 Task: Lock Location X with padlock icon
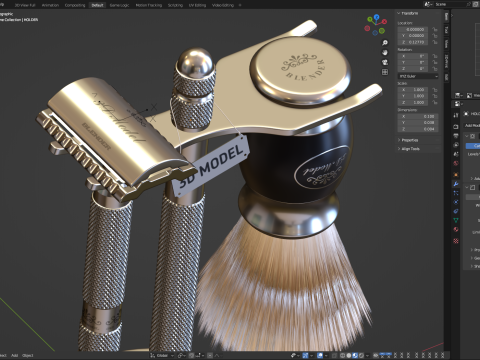[435, 29]
